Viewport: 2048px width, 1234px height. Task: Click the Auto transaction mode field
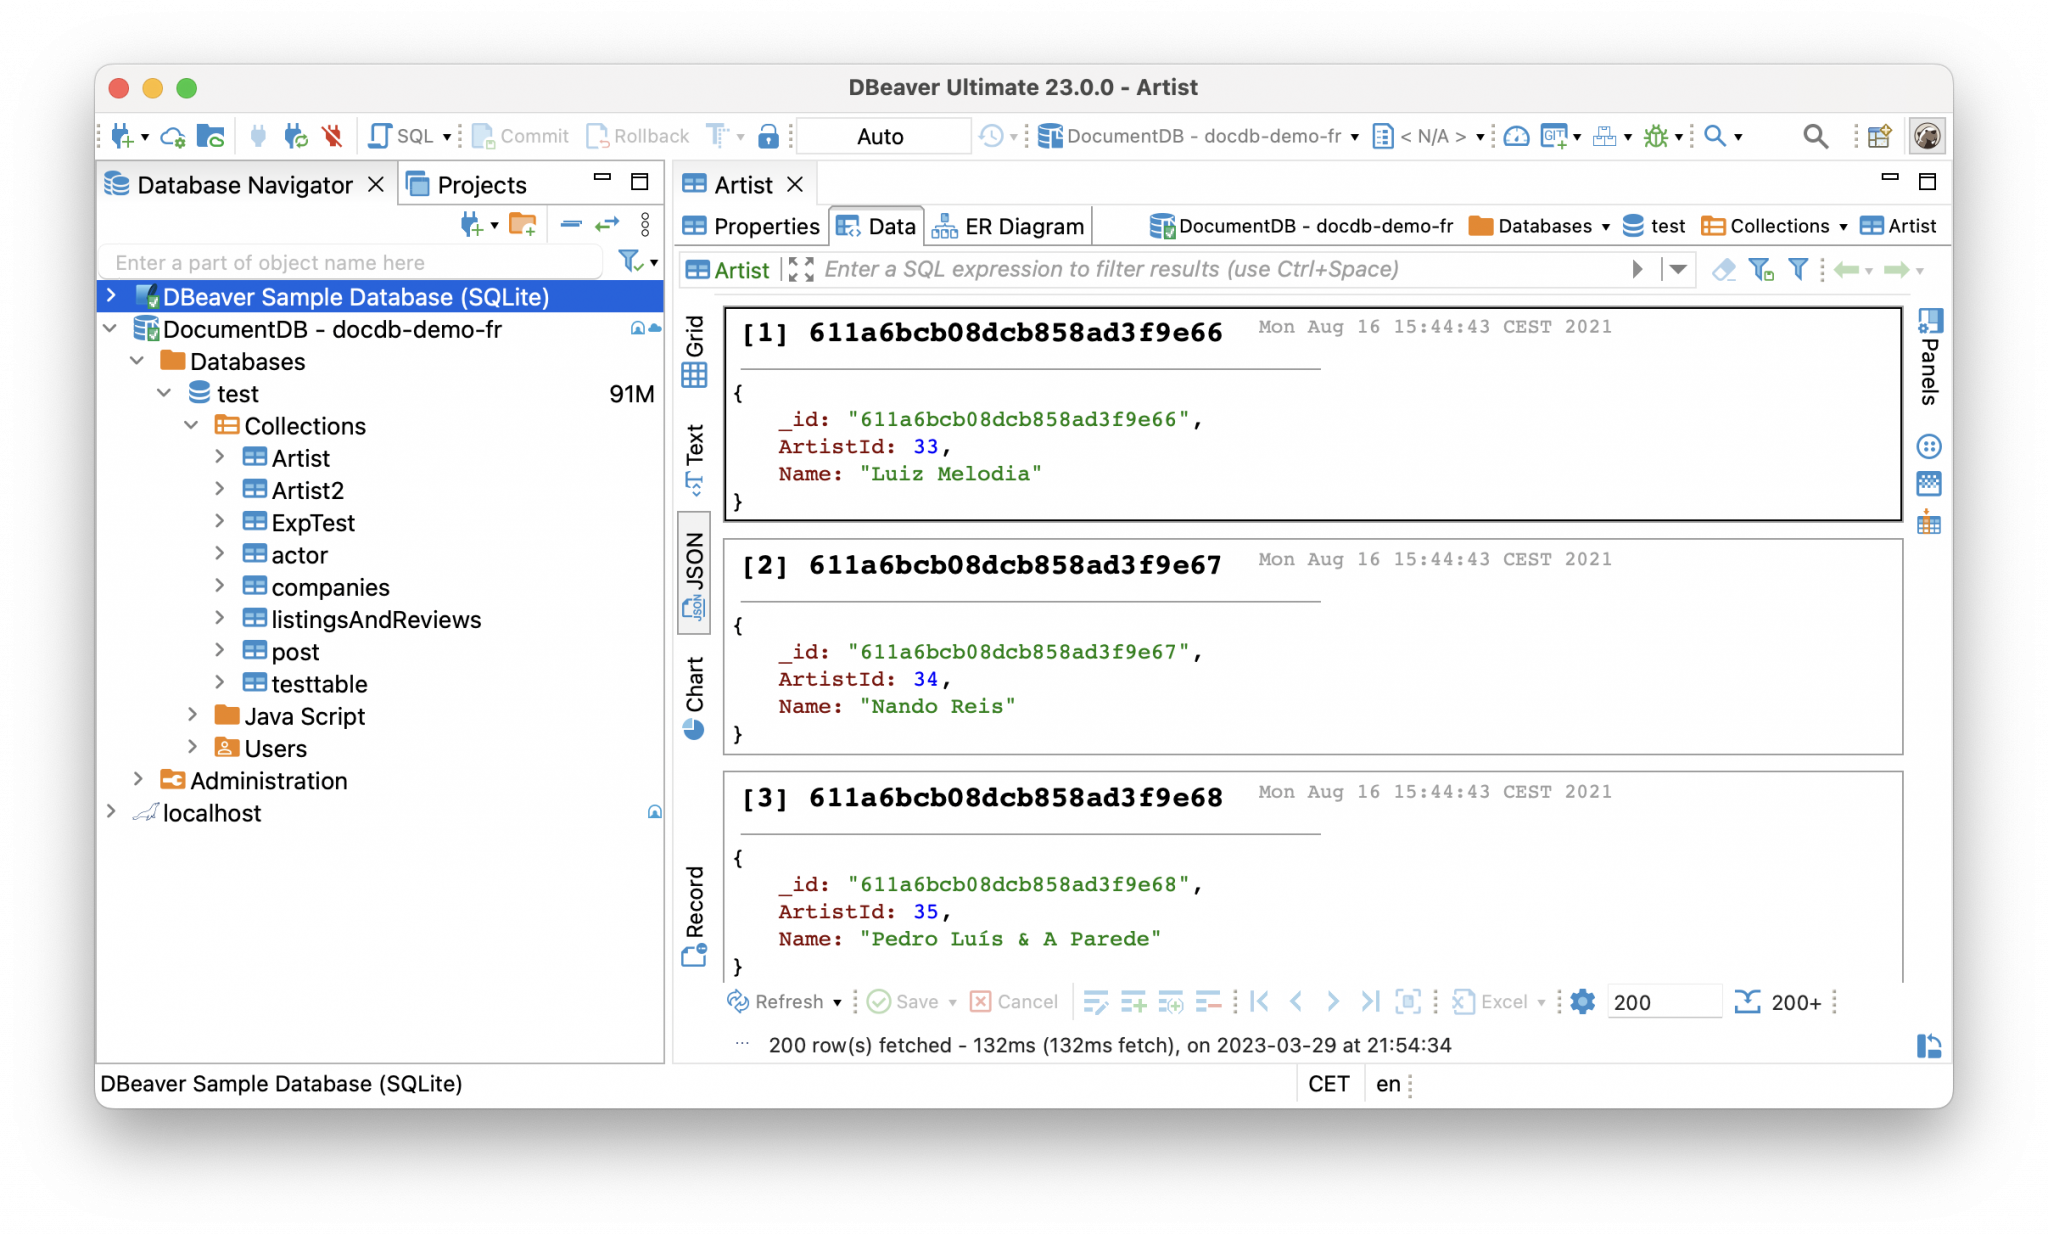coord(882,135)
